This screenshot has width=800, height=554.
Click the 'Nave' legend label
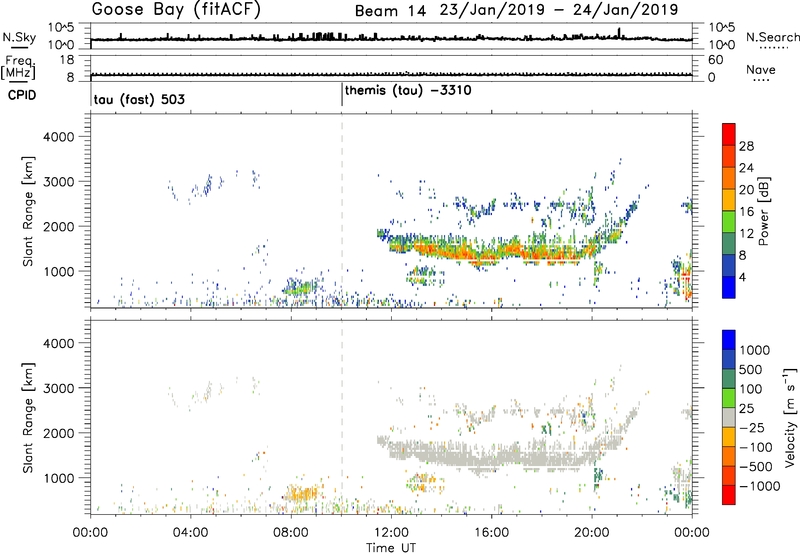point(761,69)
